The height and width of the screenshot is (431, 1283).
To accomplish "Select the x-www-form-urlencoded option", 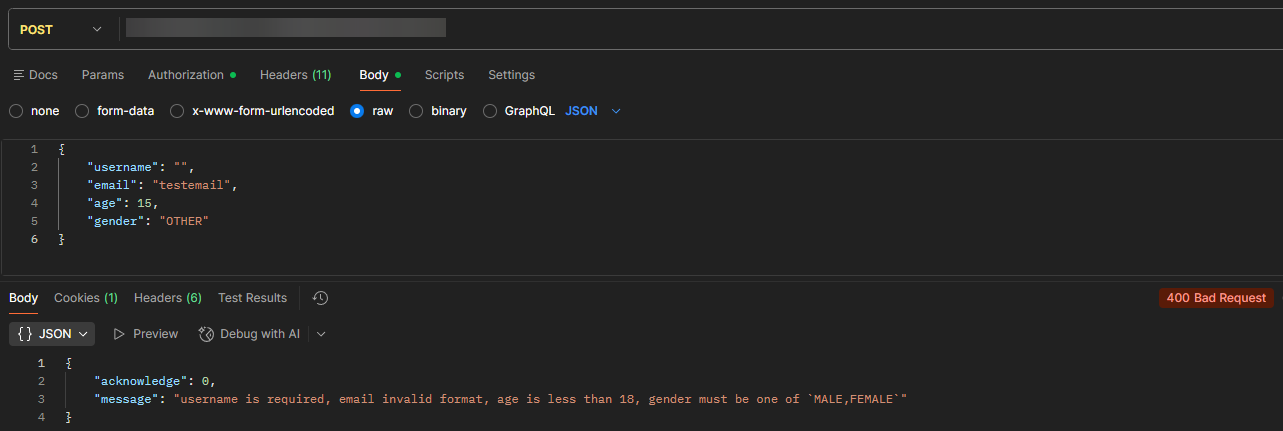I will tap(252, 111).
